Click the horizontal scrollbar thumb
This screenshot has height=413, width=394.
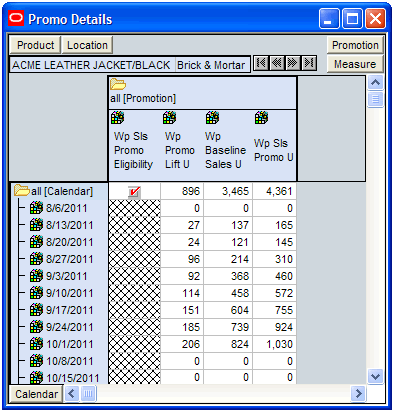88,394
